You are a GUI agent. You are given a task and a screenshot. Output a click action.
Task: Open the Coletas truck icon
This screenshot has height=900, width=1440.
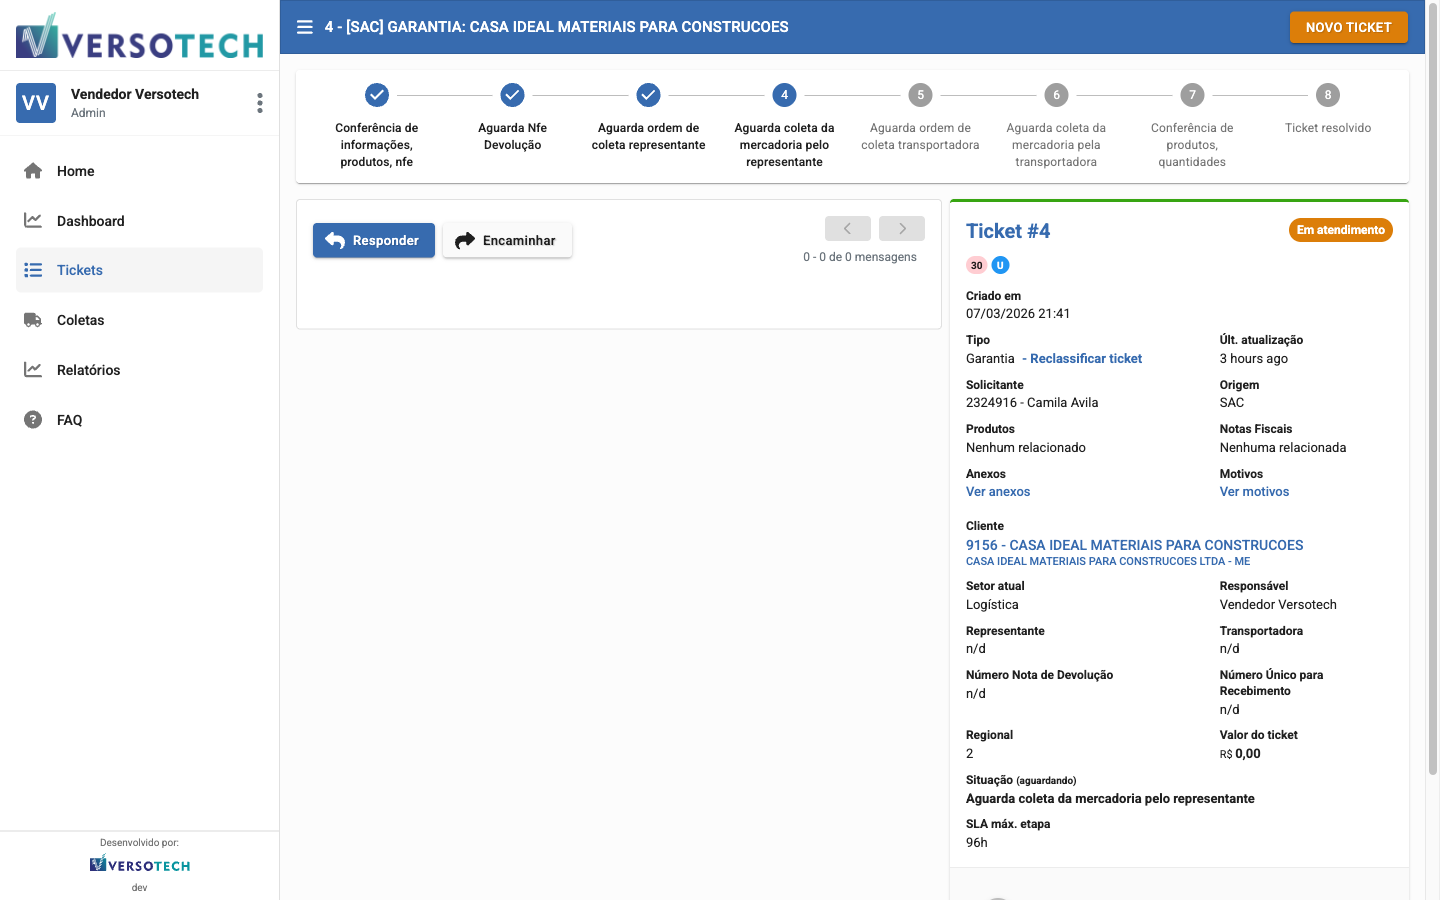tap(33, 320)
